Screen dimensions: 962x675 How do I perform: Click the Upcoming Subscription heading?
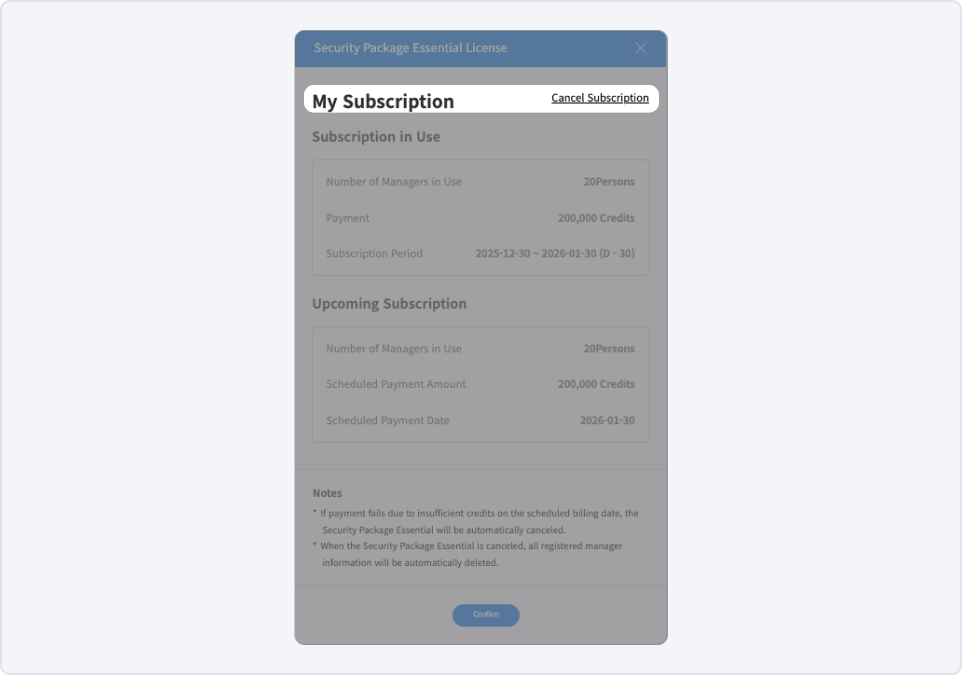click(x=389, y=304)
